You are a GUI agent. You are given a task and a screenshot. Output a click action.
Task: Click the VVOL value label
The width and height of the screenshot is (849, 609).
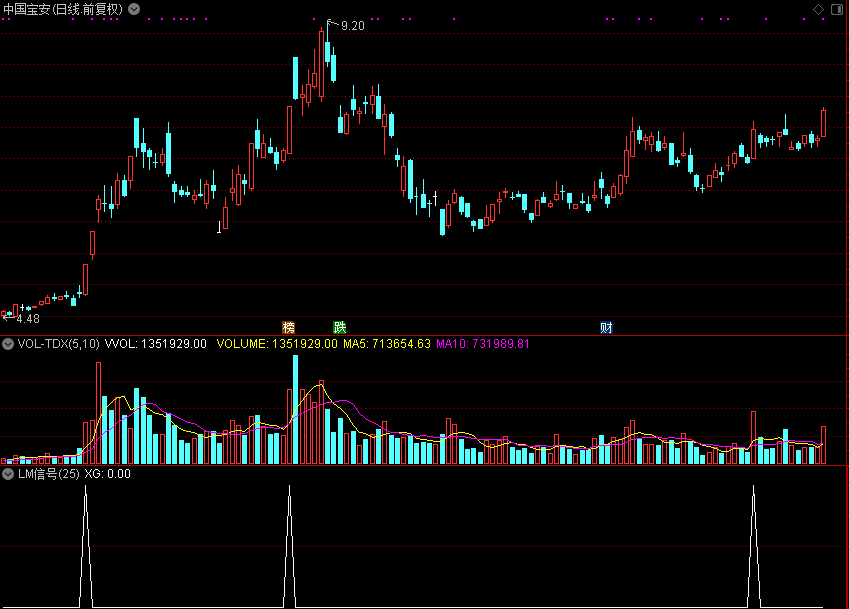coord(161,344)
